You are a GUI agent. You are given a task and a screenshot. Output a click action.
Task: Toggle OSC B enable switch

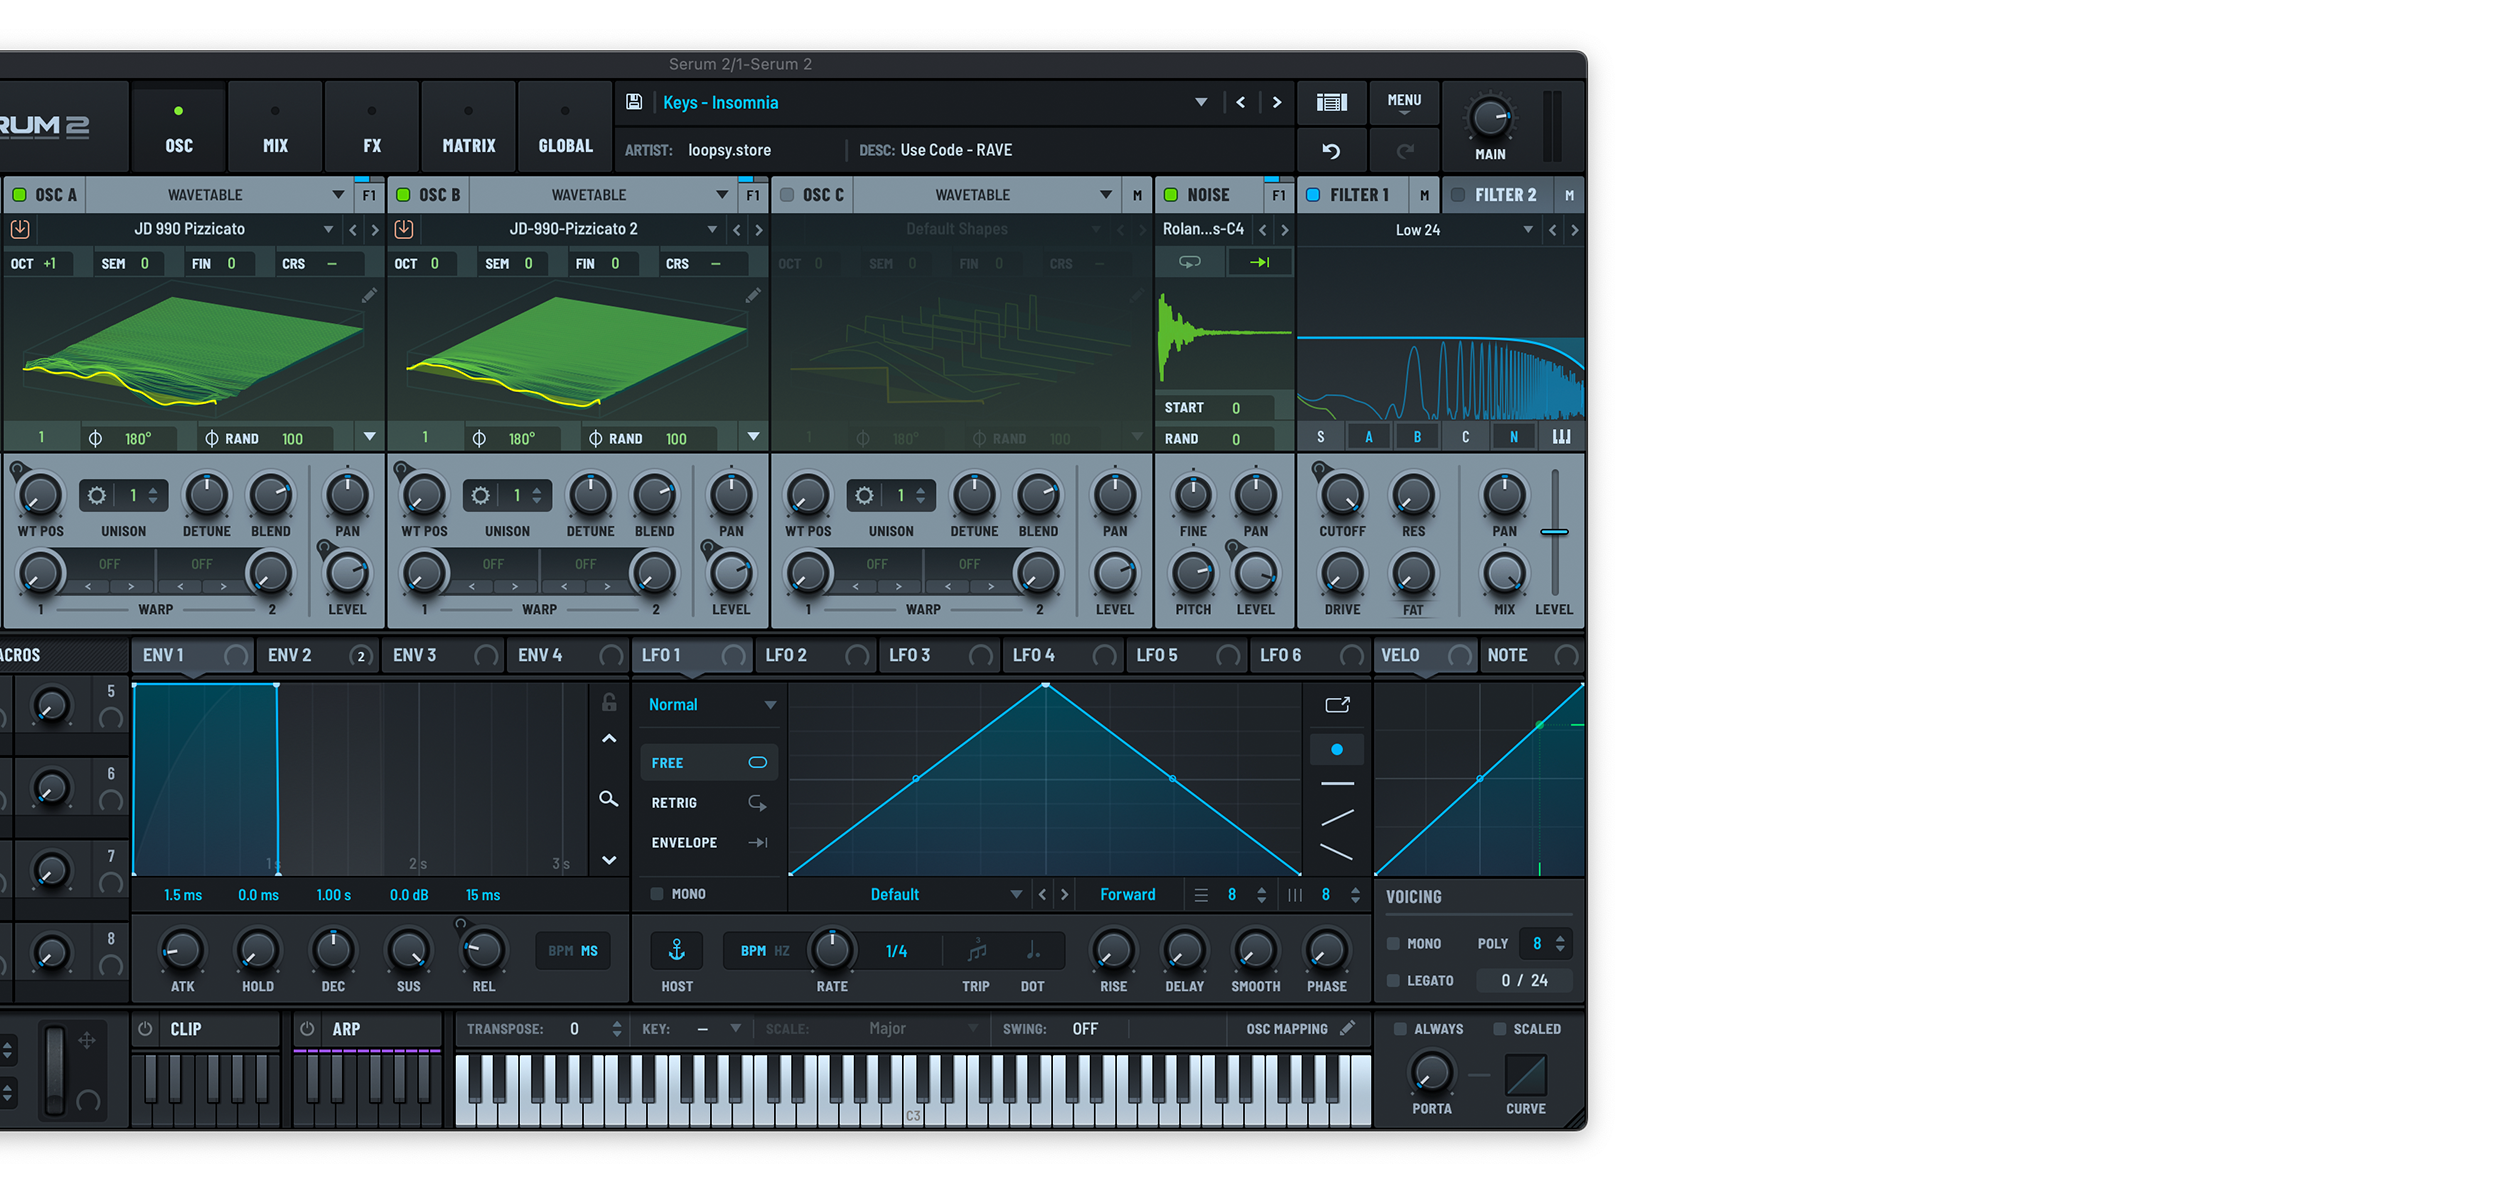point(403,195)
